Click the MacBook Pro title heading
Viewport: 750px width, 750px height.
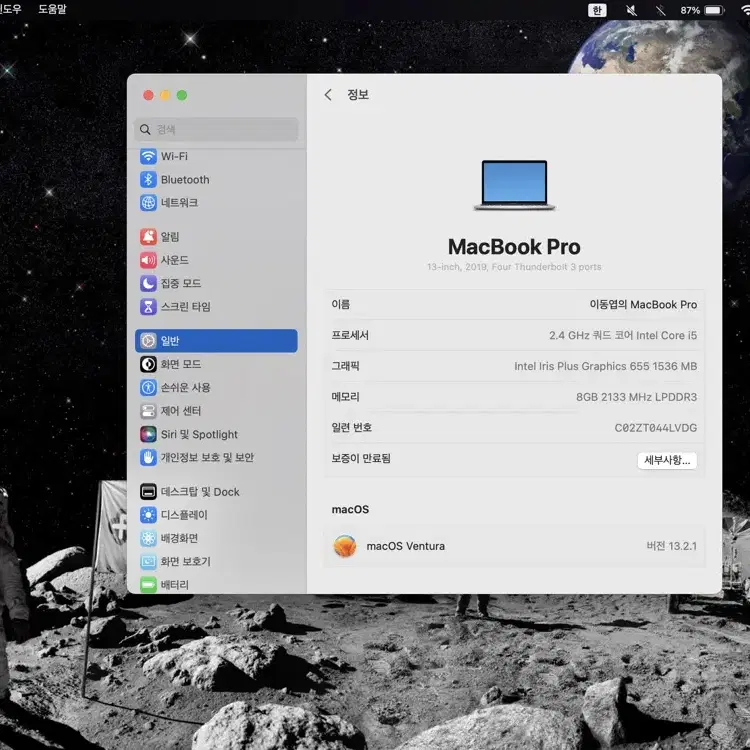[514, 247]
